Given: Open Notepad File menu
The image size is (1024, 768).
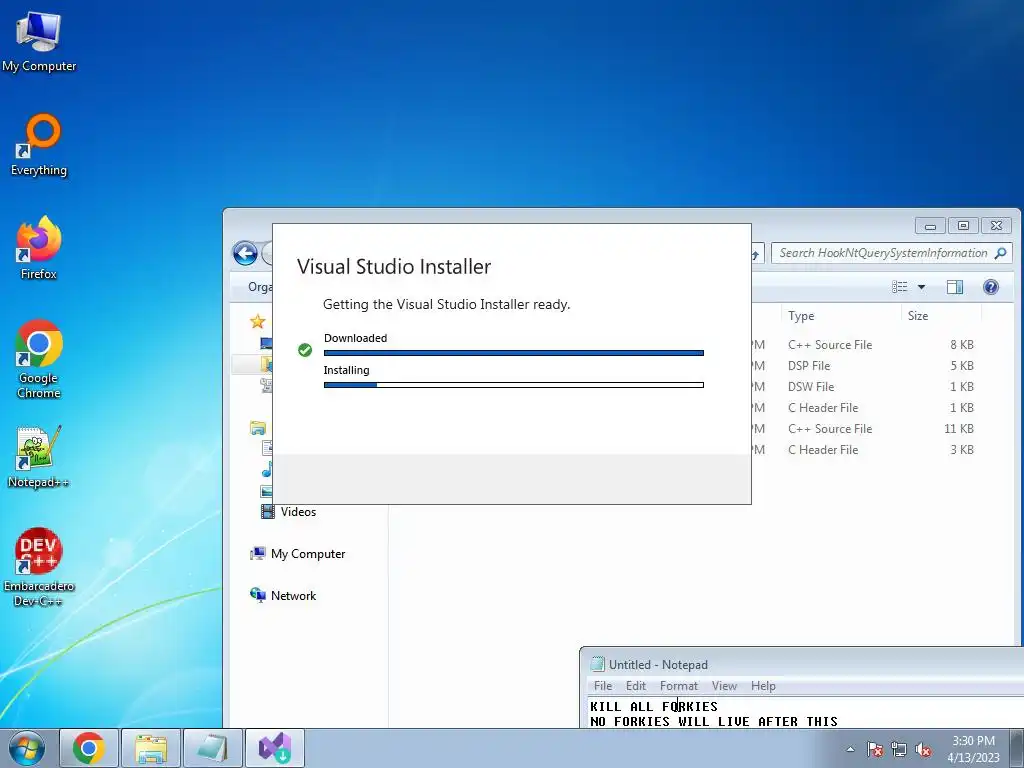Looking at the screenshot, I should pyautogui.click(x=603, y=686).
